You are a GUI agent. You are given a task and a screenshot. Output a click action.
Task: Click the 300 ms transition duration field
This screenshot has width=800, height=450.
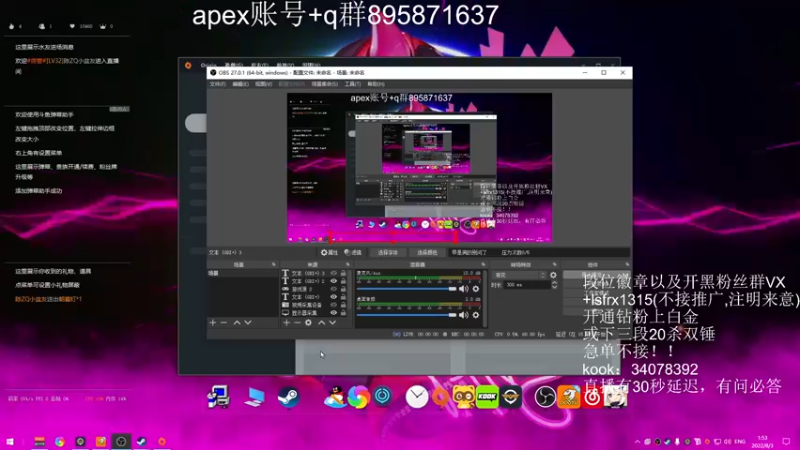(527, 285)
